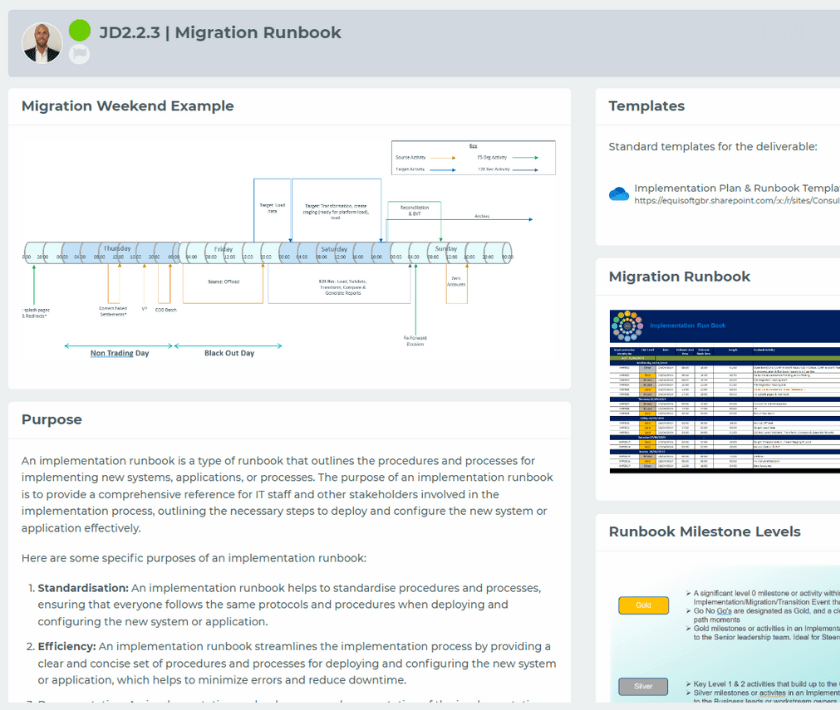Click the small flag icon under status
840x710 pixels.
tap(80, 54)
